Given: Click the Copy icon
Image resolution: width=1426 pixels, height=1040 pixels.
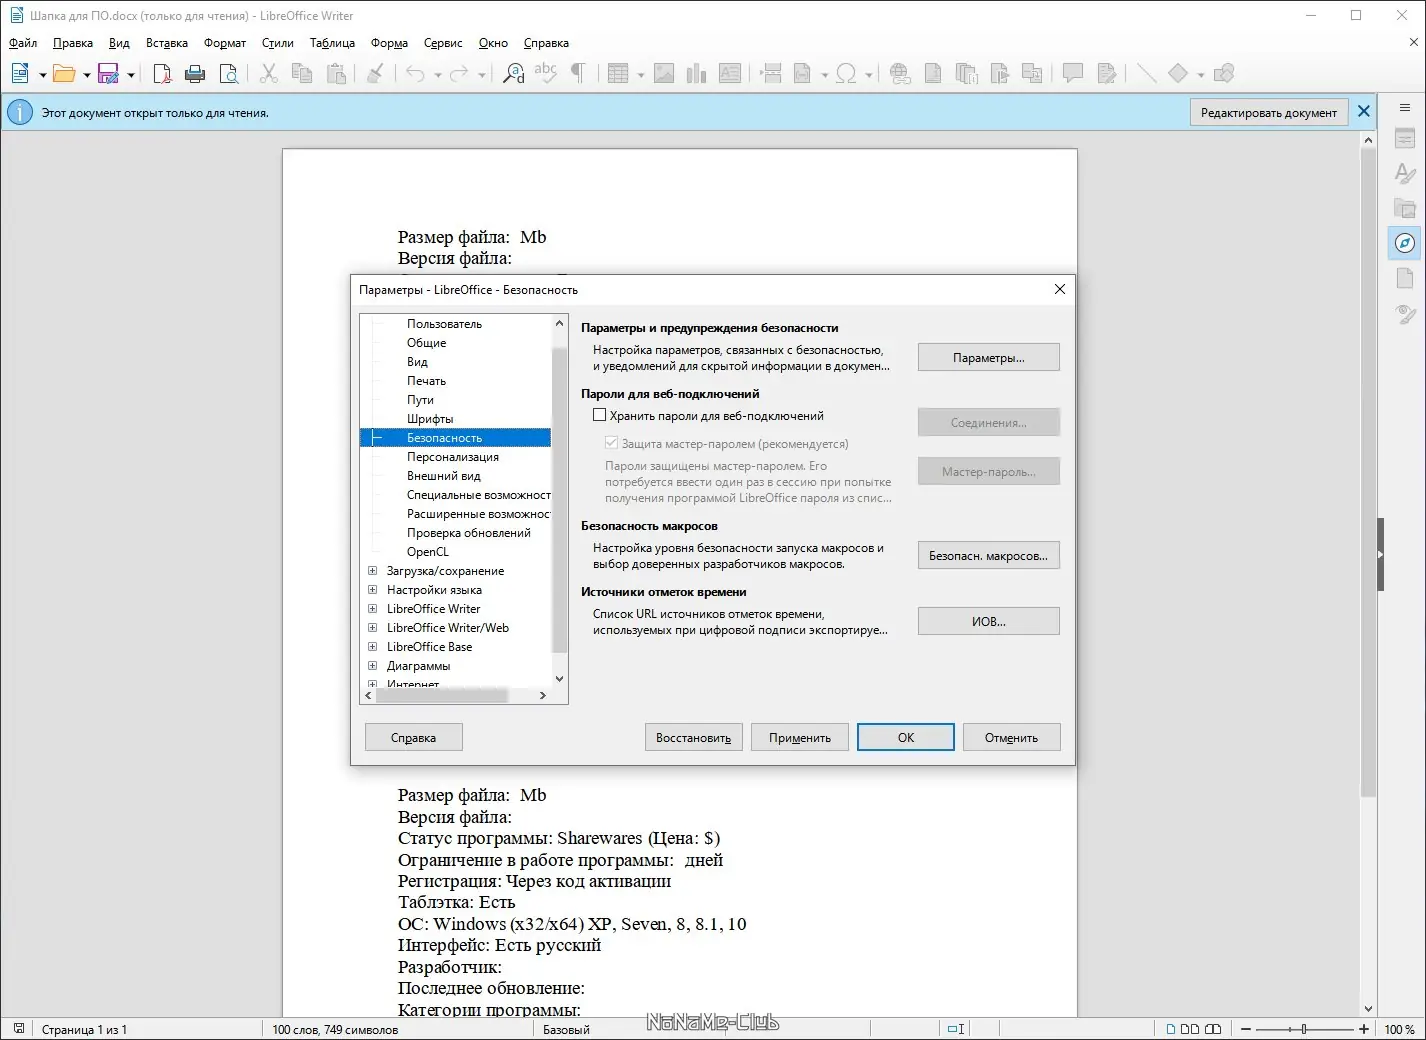Looking at the screenshot, I should click(302, 73).
